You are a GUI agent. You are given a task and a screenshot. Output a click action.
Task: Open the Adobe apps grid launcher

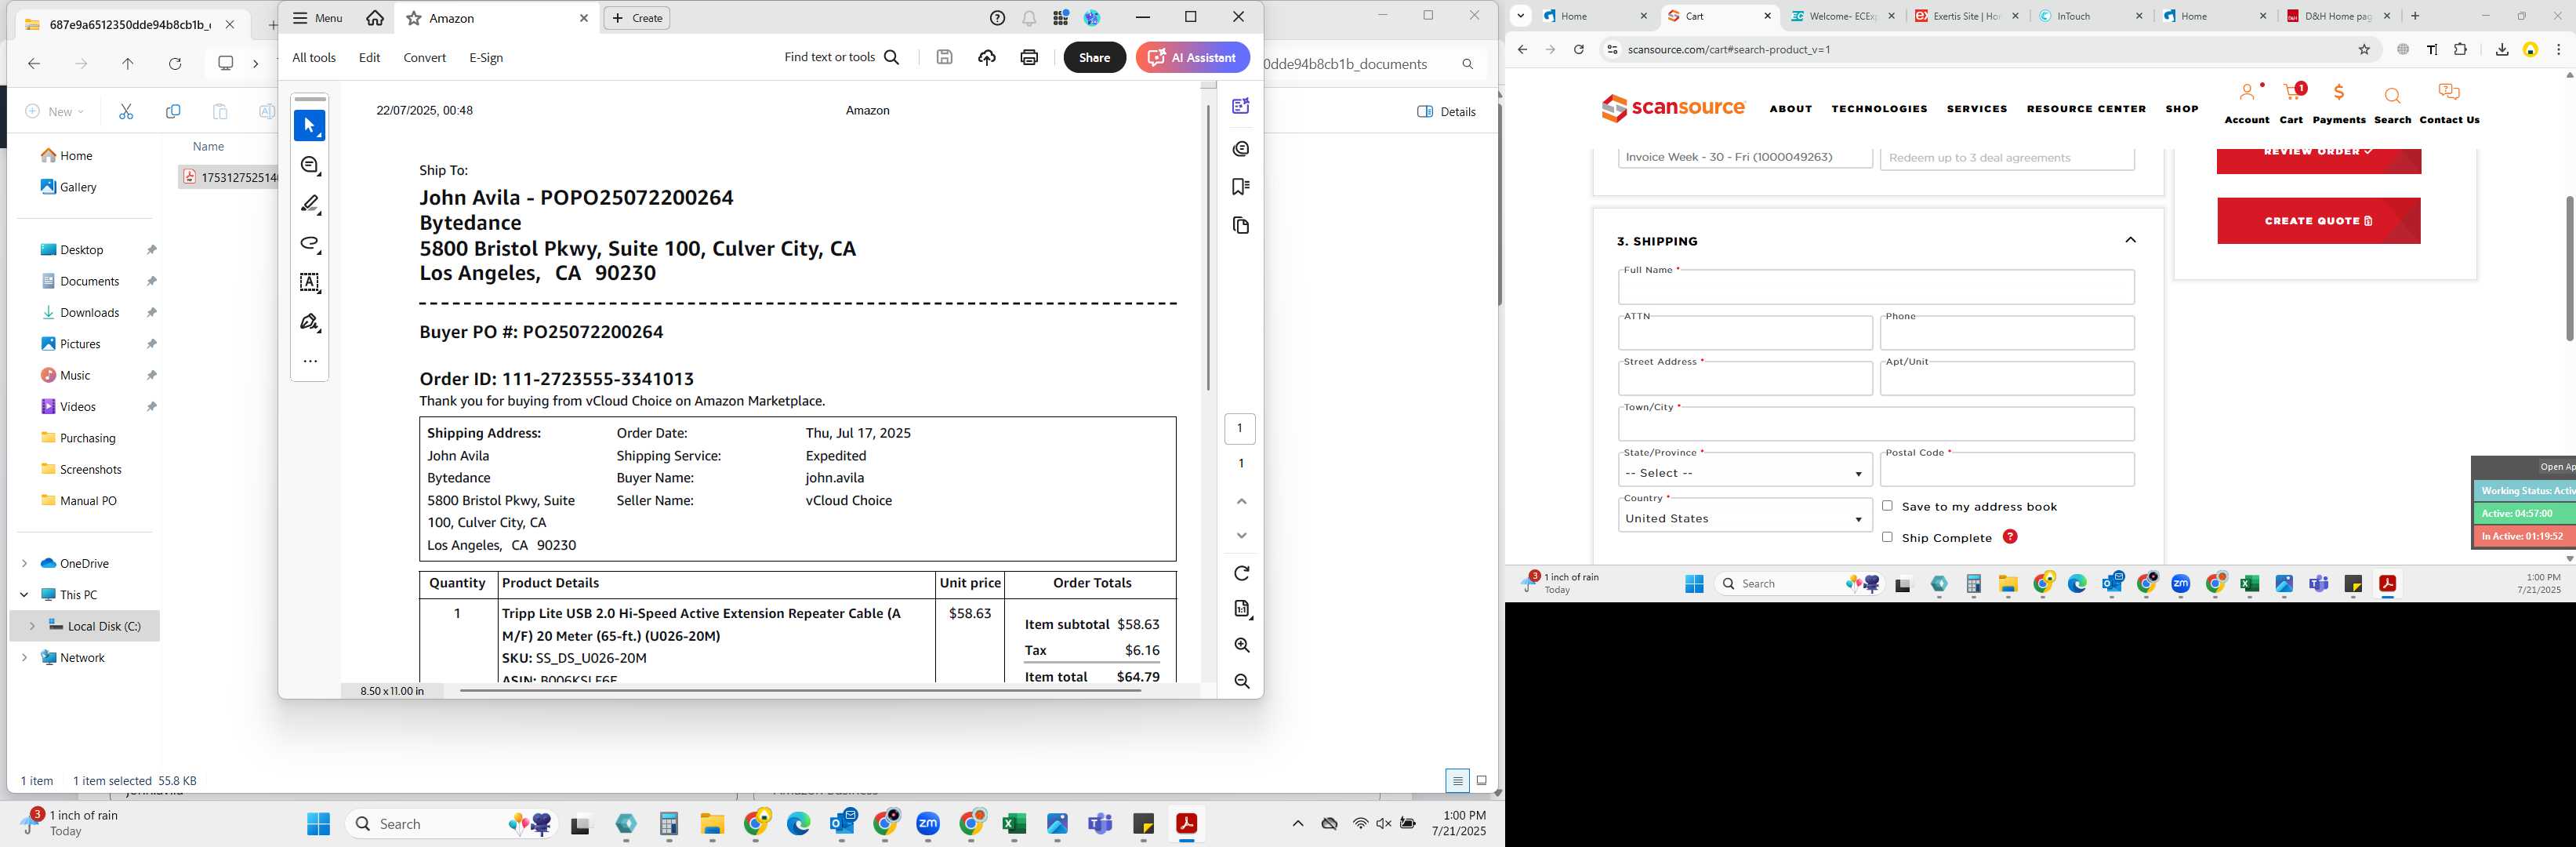click(1061, 18)
